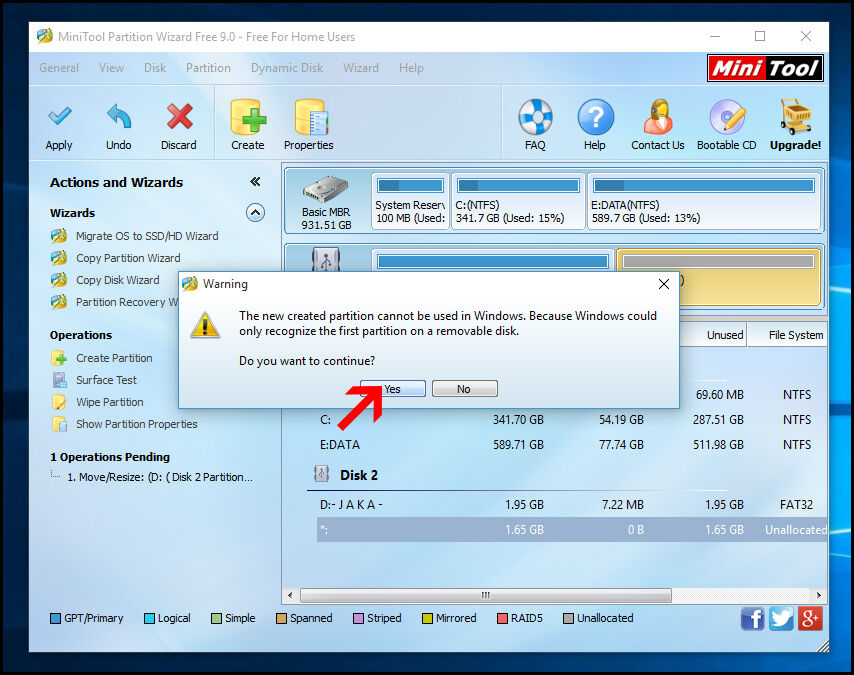Click the Migrate OS to SSD/HD Wizard icon
854x675 pixels.
click(x=59, y=236)
